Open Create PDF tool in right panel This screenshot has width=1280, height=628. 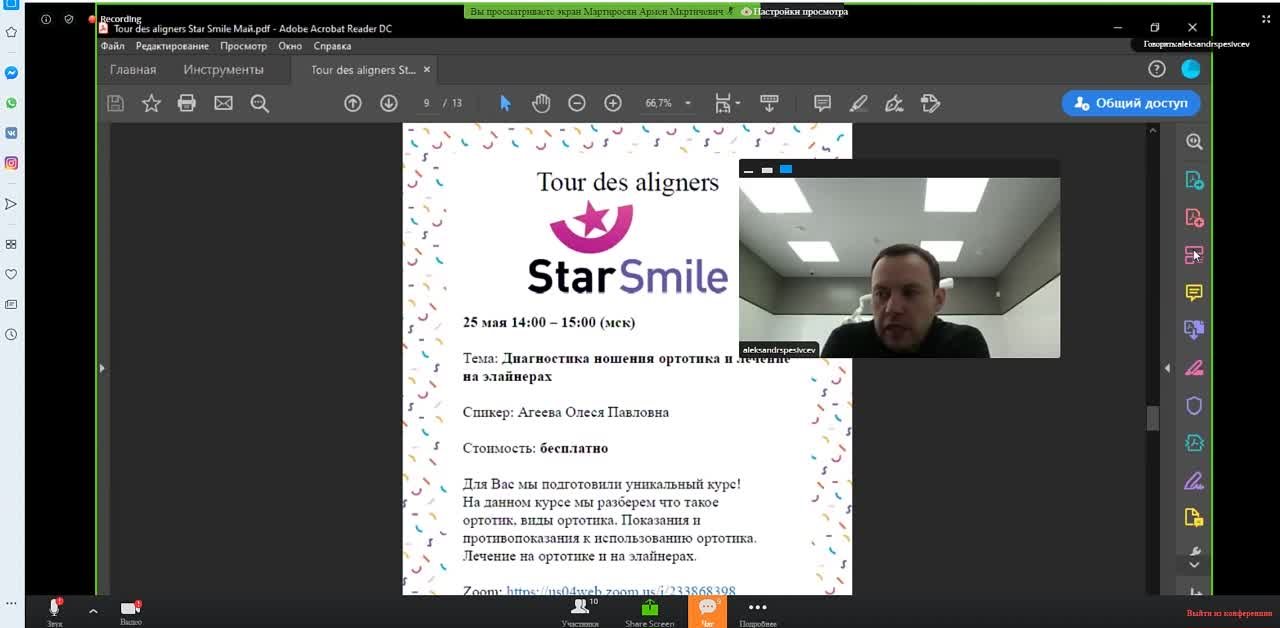pyautogui.click(x=1194, y=217)
